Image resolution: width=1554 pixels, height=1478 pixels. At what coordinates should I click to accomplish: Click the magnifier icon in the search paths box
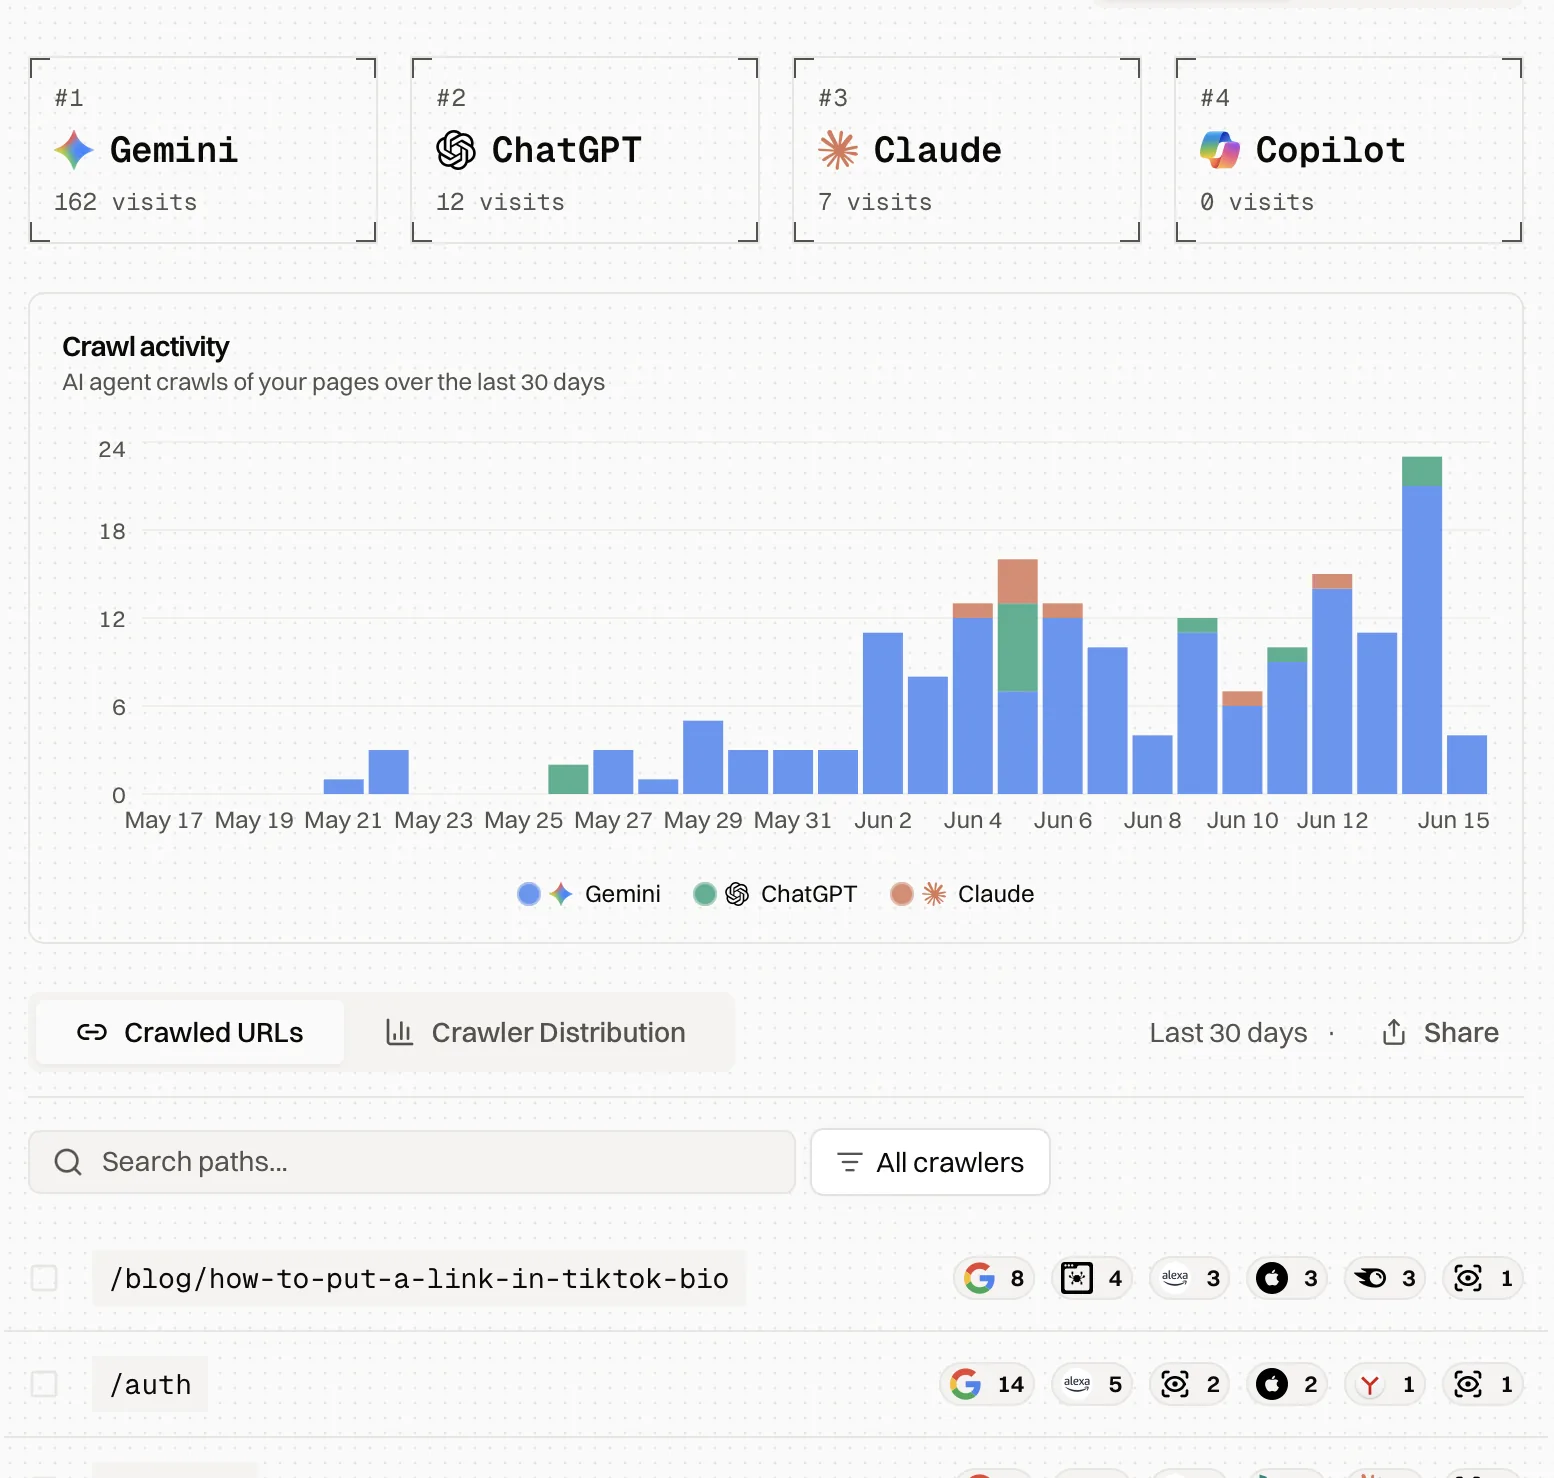pyautogui.click(x=68, y=1162)
